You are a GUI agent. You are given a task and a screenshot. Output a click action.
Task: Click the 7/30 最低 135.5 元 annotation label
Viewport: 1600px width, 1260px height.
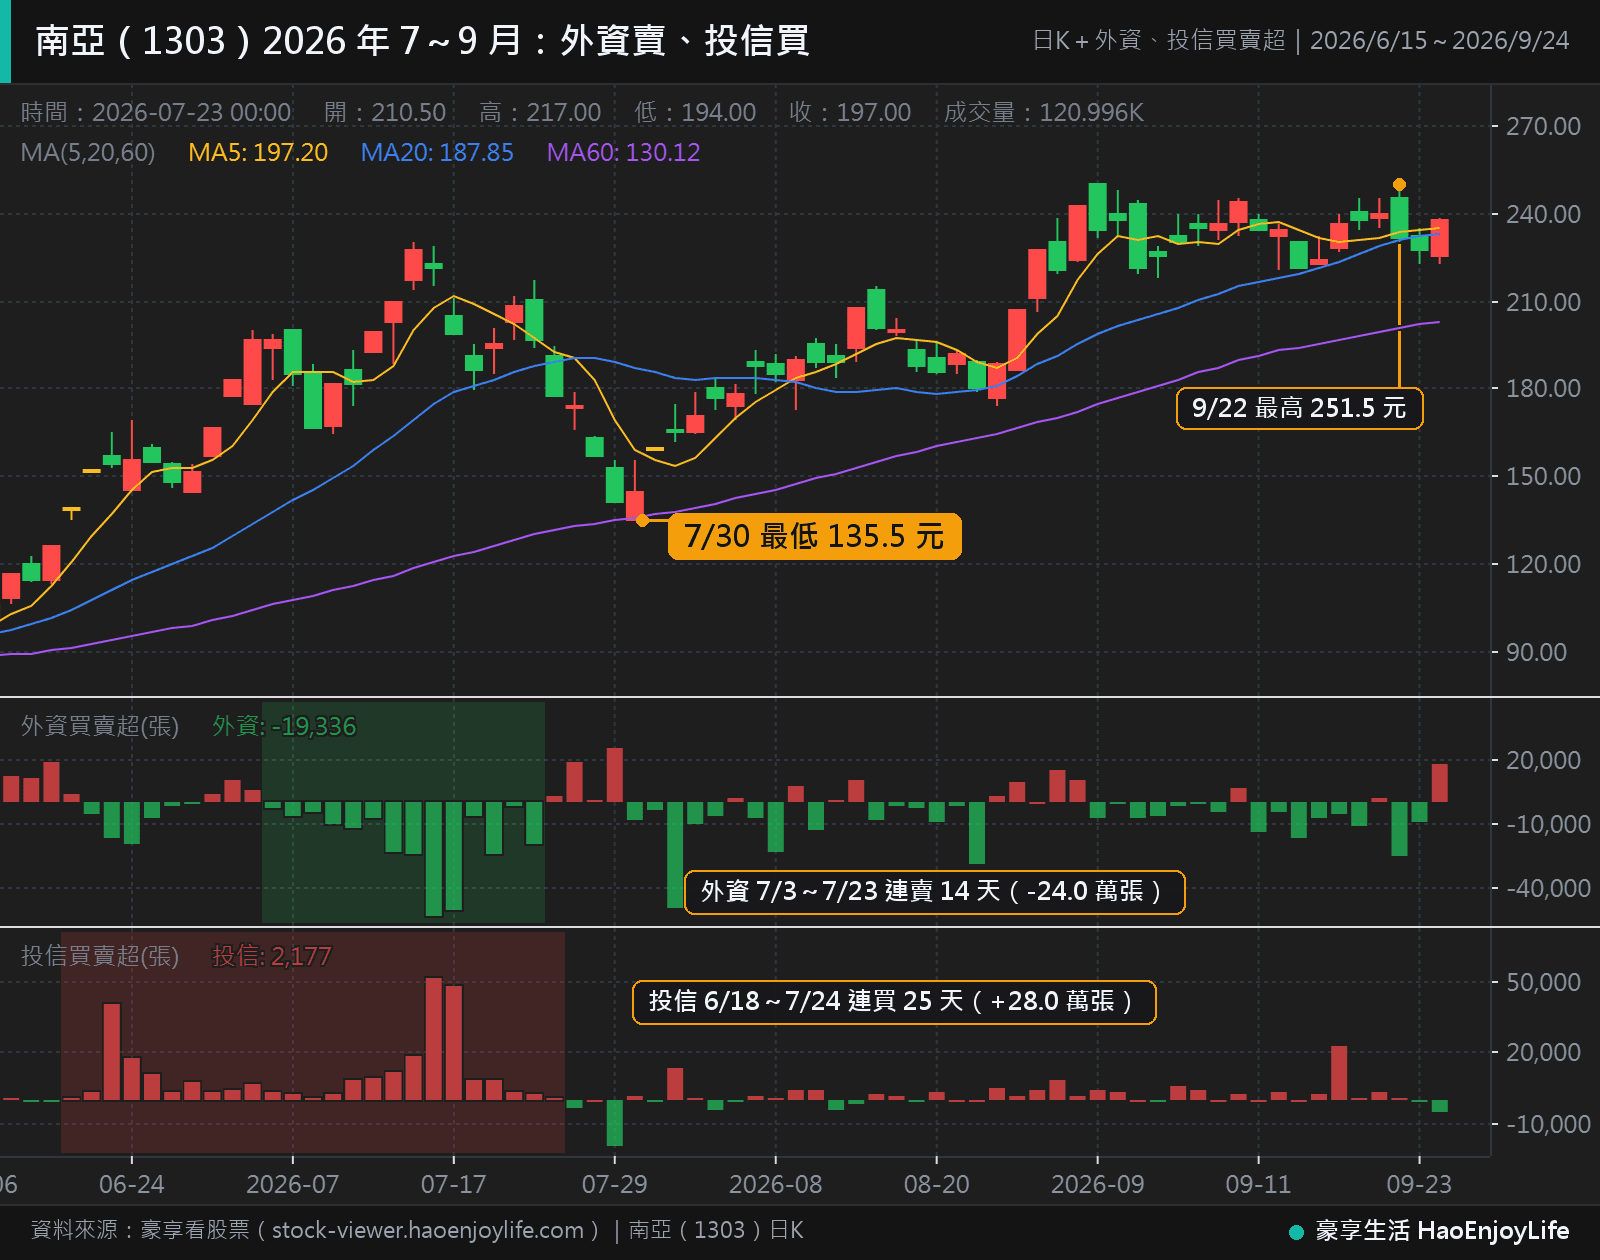tap(814, 536)
